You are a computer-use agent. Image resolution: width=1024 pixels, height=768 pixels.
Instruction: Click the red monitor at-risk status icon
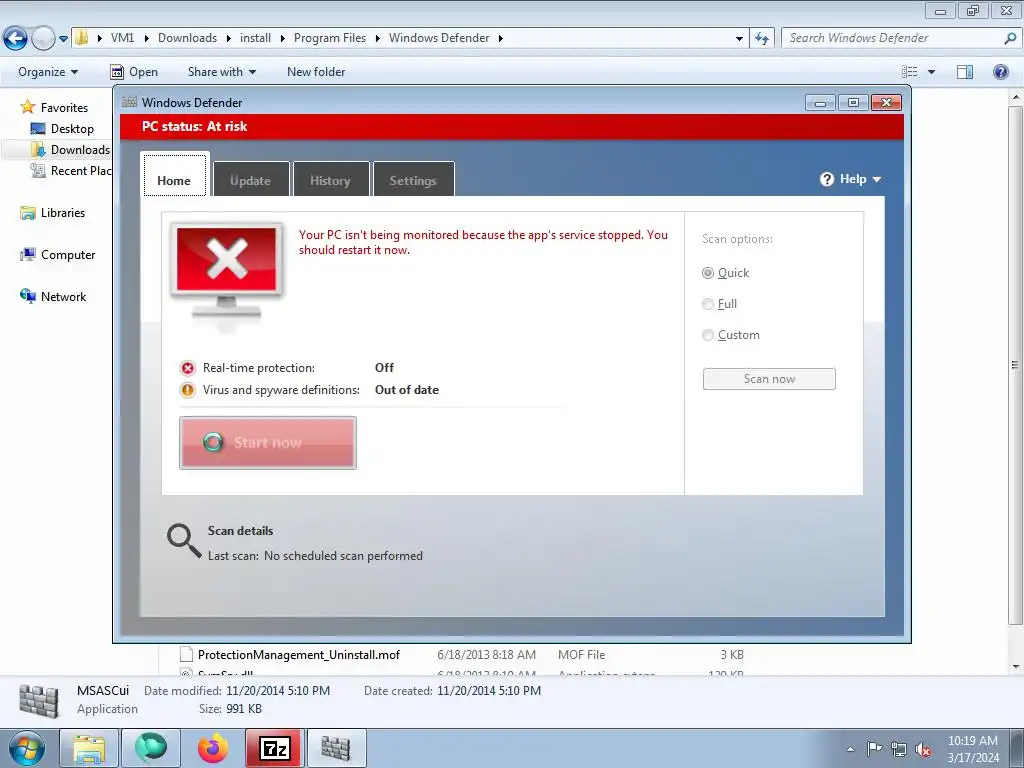(227, 271)
